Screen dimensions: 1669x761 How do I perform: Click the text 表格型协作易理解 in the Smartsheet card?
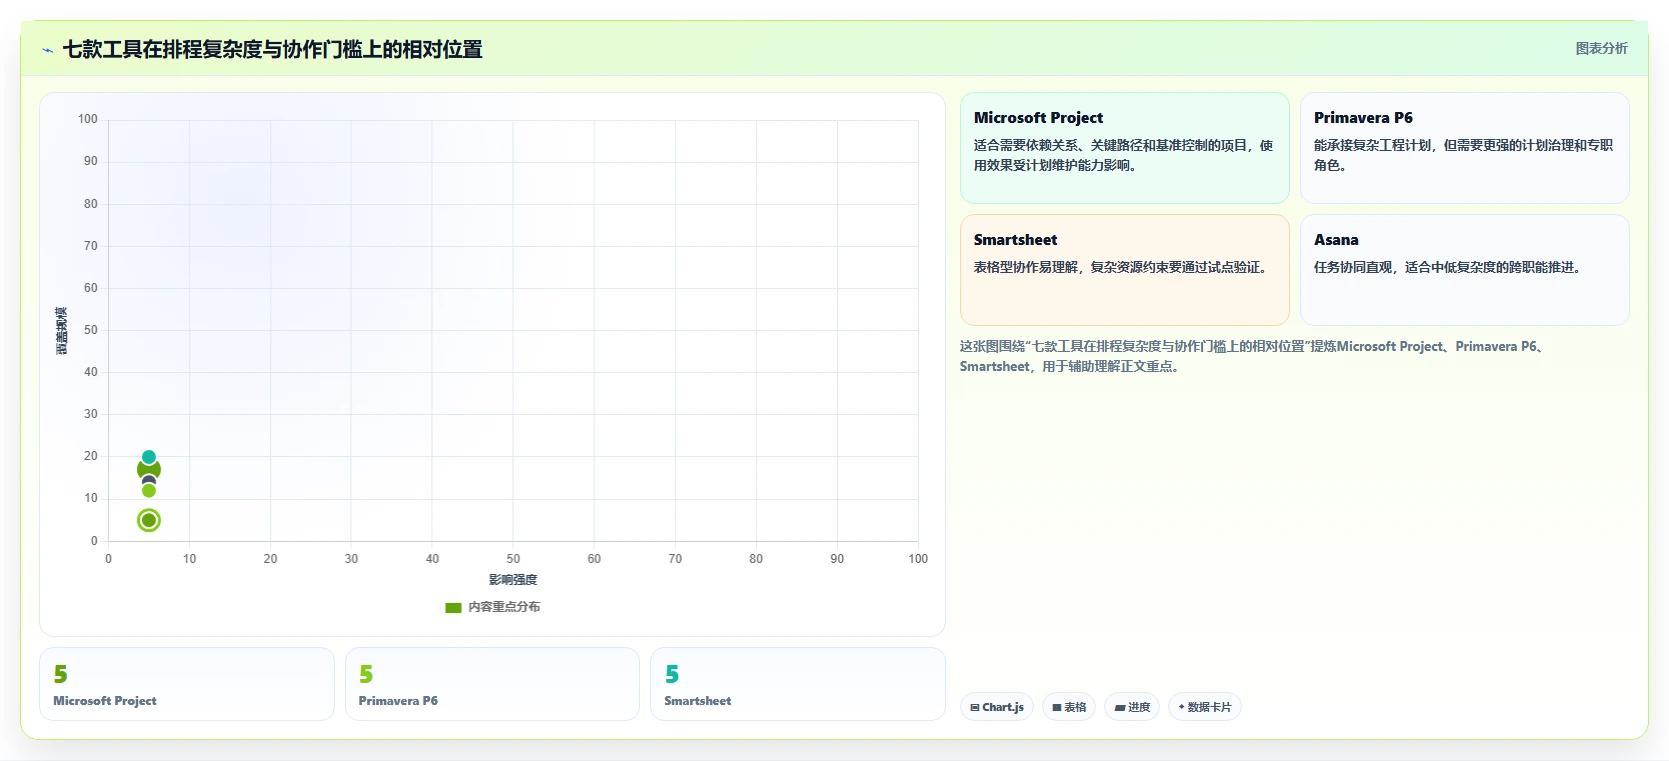[x=1025, y=267]
